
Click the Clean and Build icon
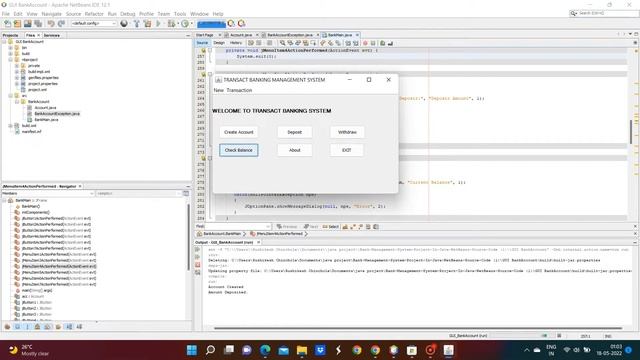(147, 24)
